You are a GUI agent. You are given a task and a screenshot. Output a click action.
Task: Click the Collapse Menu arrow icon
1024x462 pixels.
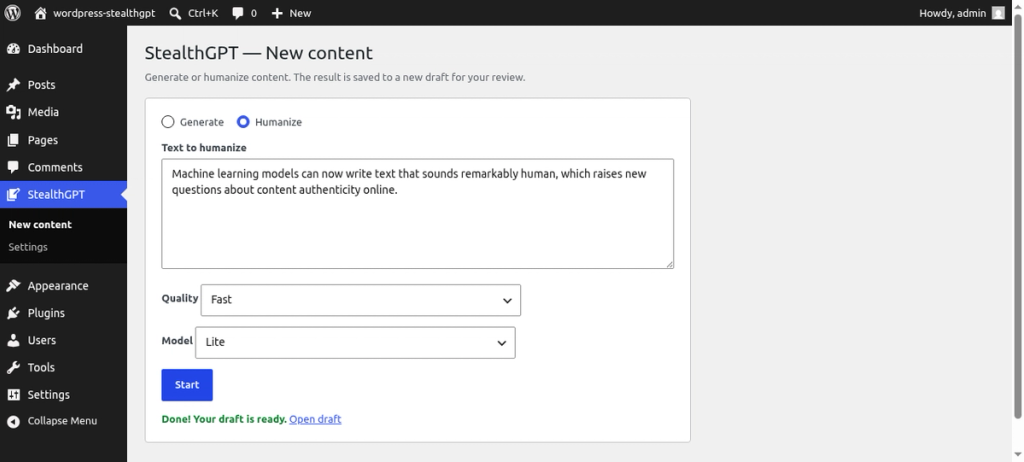click(13, 421)
